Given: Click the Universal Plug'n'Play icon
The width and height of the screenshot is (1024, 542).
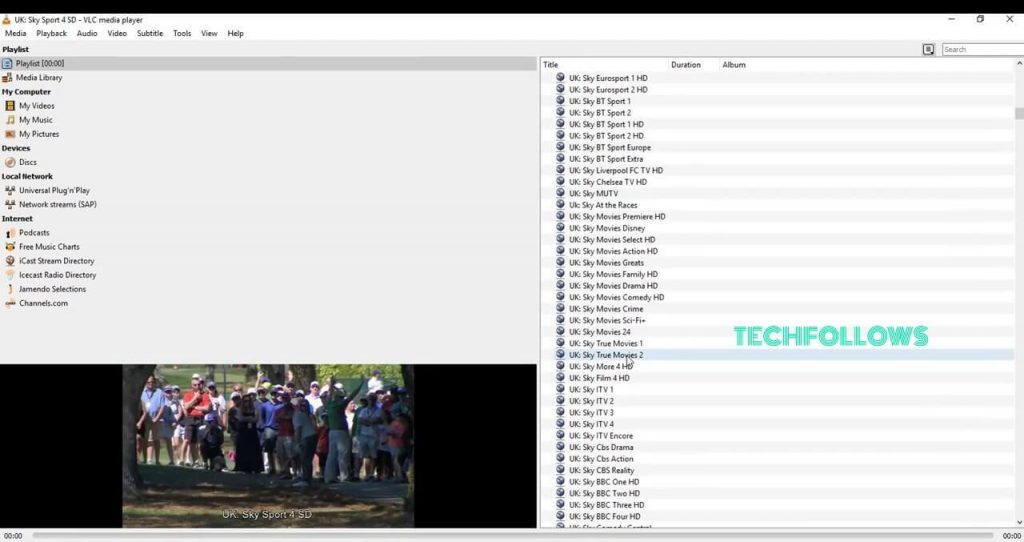Looking at the screenshot, I should (10, 191).
